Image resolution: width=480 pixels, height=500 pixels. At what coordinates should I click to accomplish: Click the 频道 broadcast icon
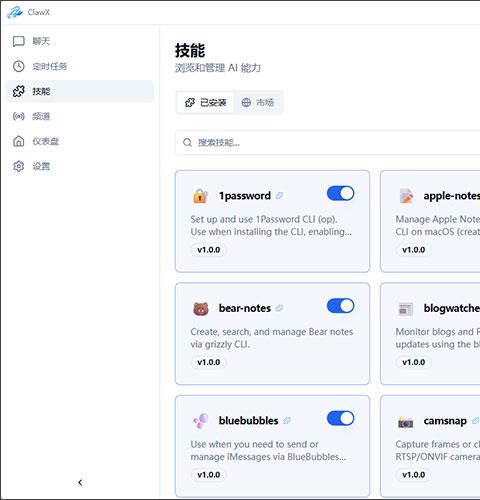pyautogui.click(x=19, y=116)
